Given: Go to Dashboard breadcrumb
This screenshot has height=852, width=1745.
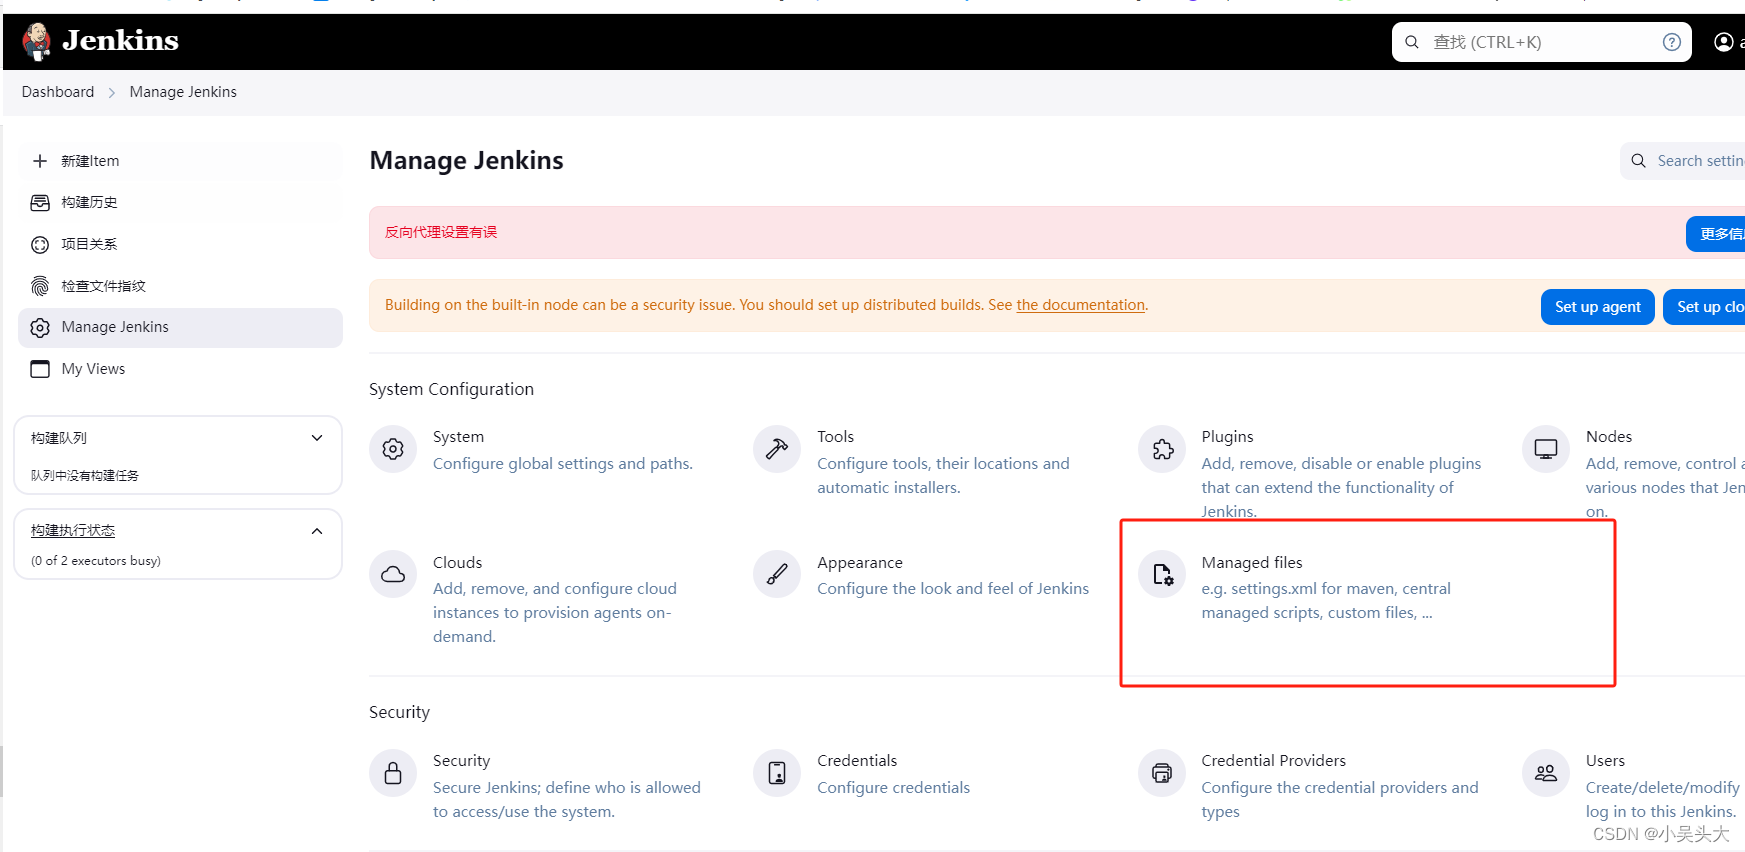Looking at the screenshot, I should (58, 92).
